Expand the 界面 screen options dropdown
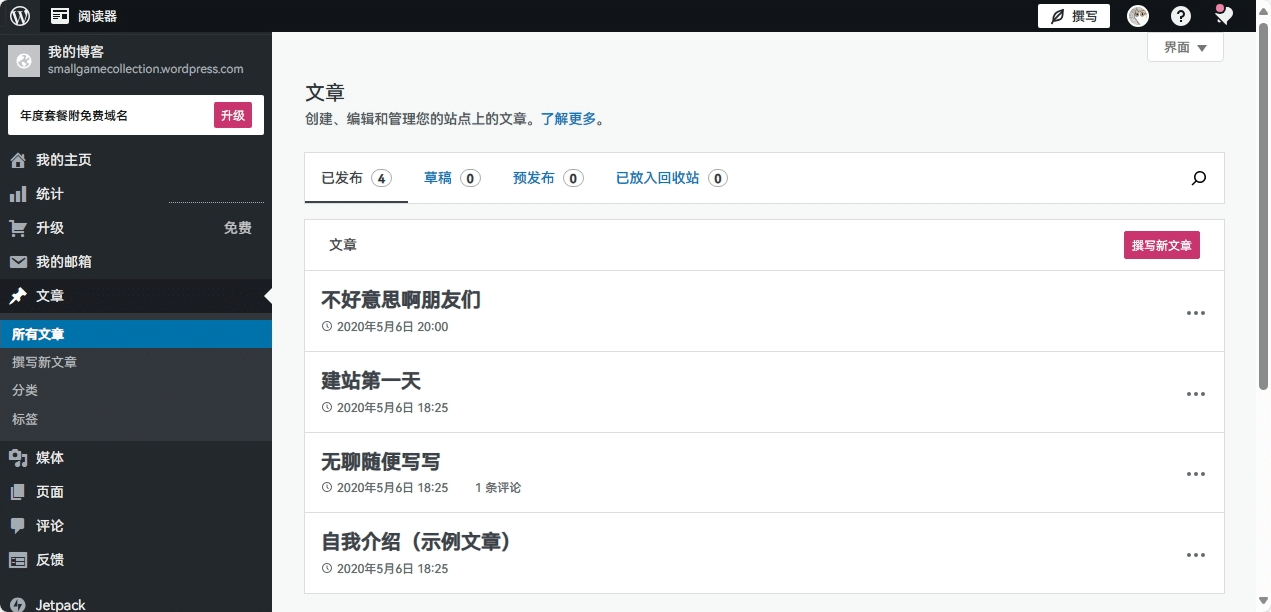 coord(1185,47)
